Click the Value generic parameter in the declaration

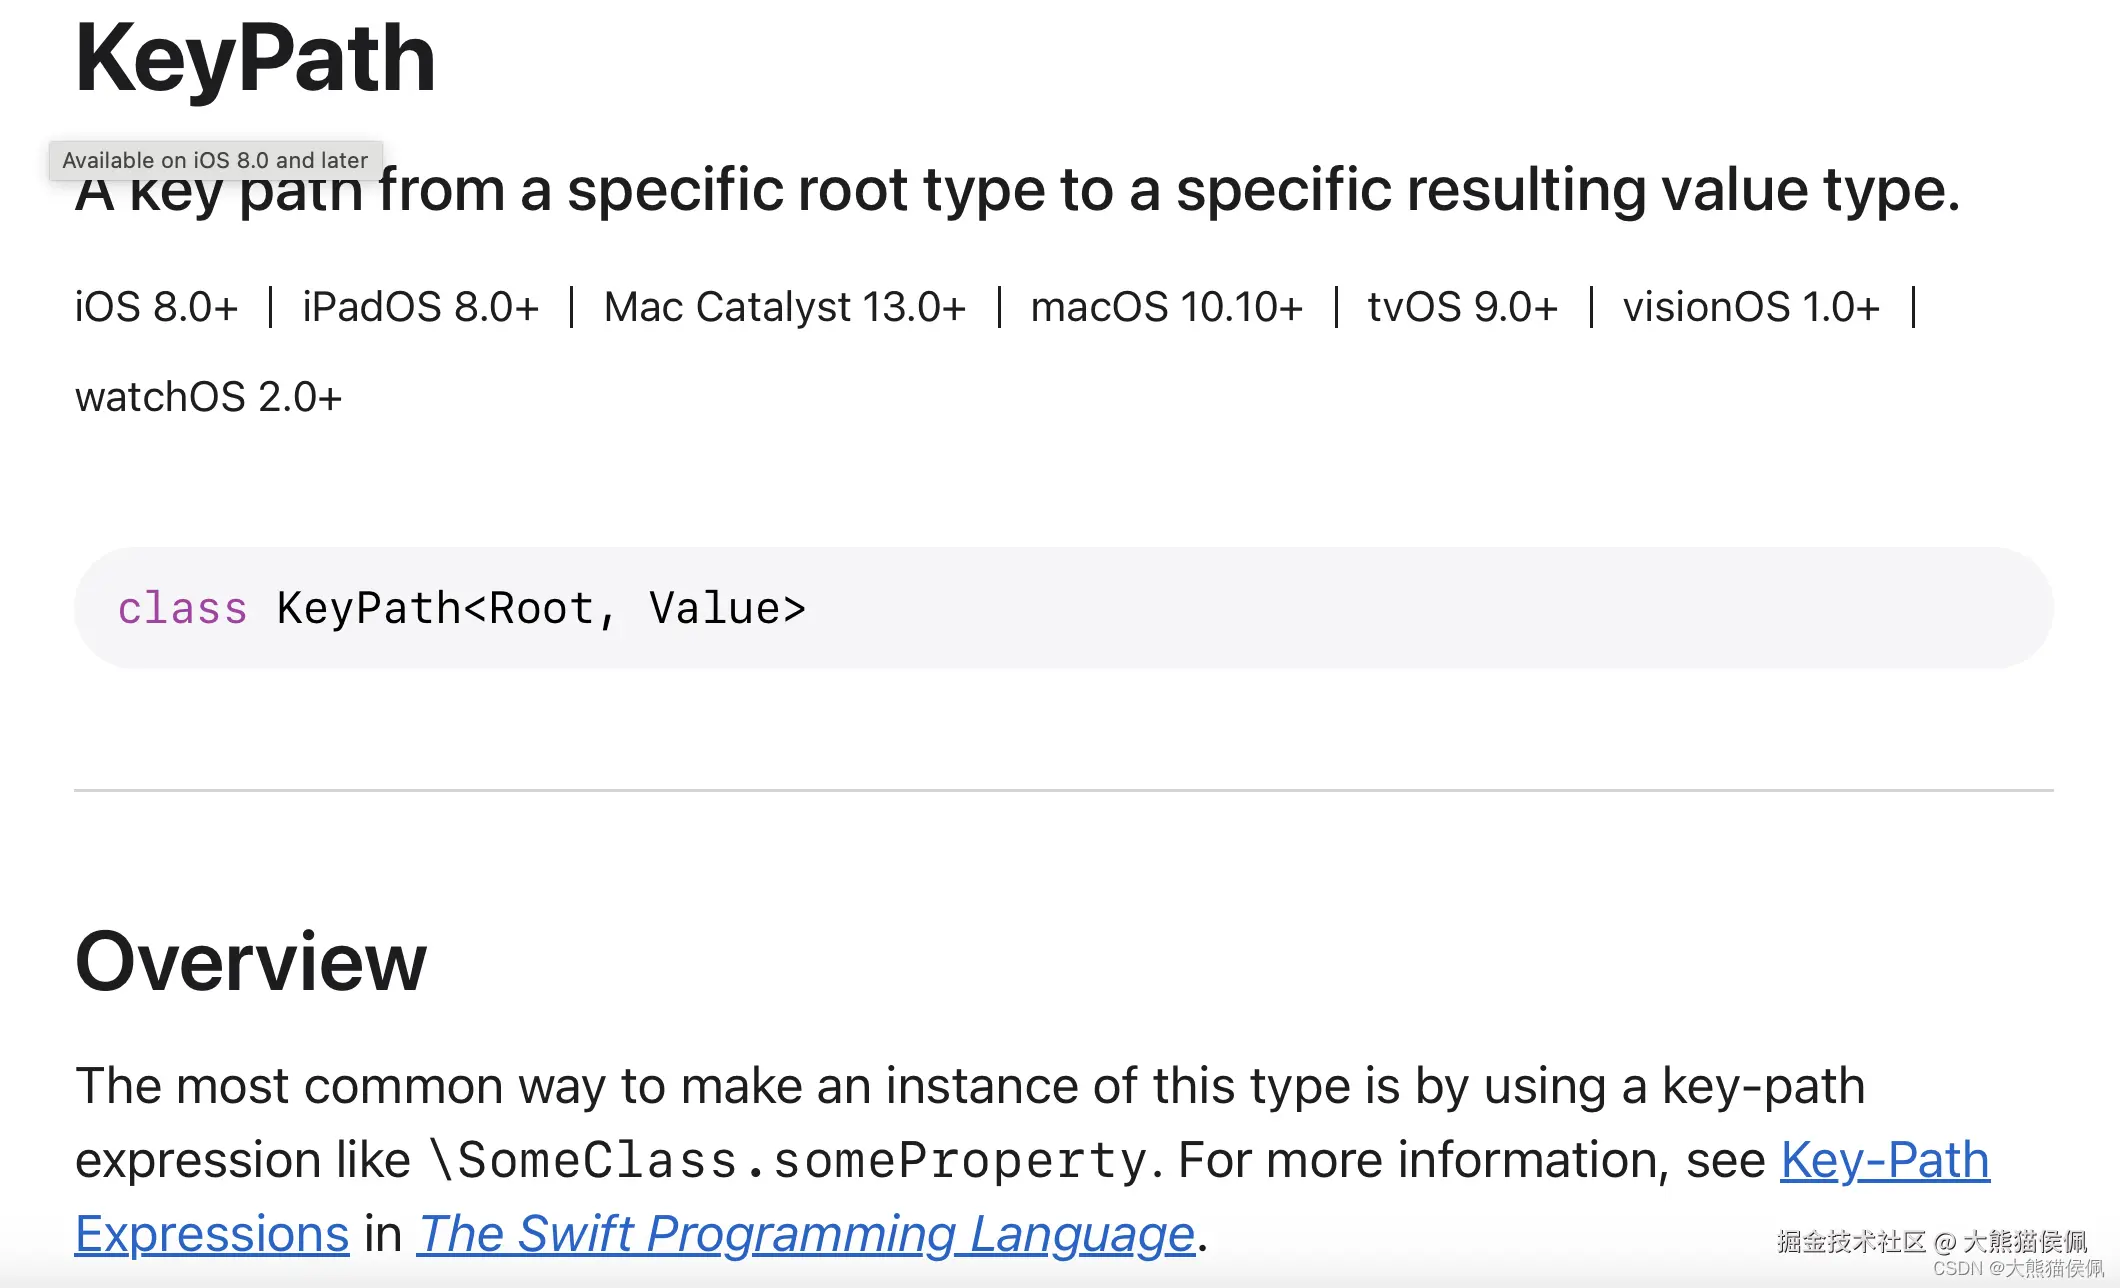click(x=714, y=609)
